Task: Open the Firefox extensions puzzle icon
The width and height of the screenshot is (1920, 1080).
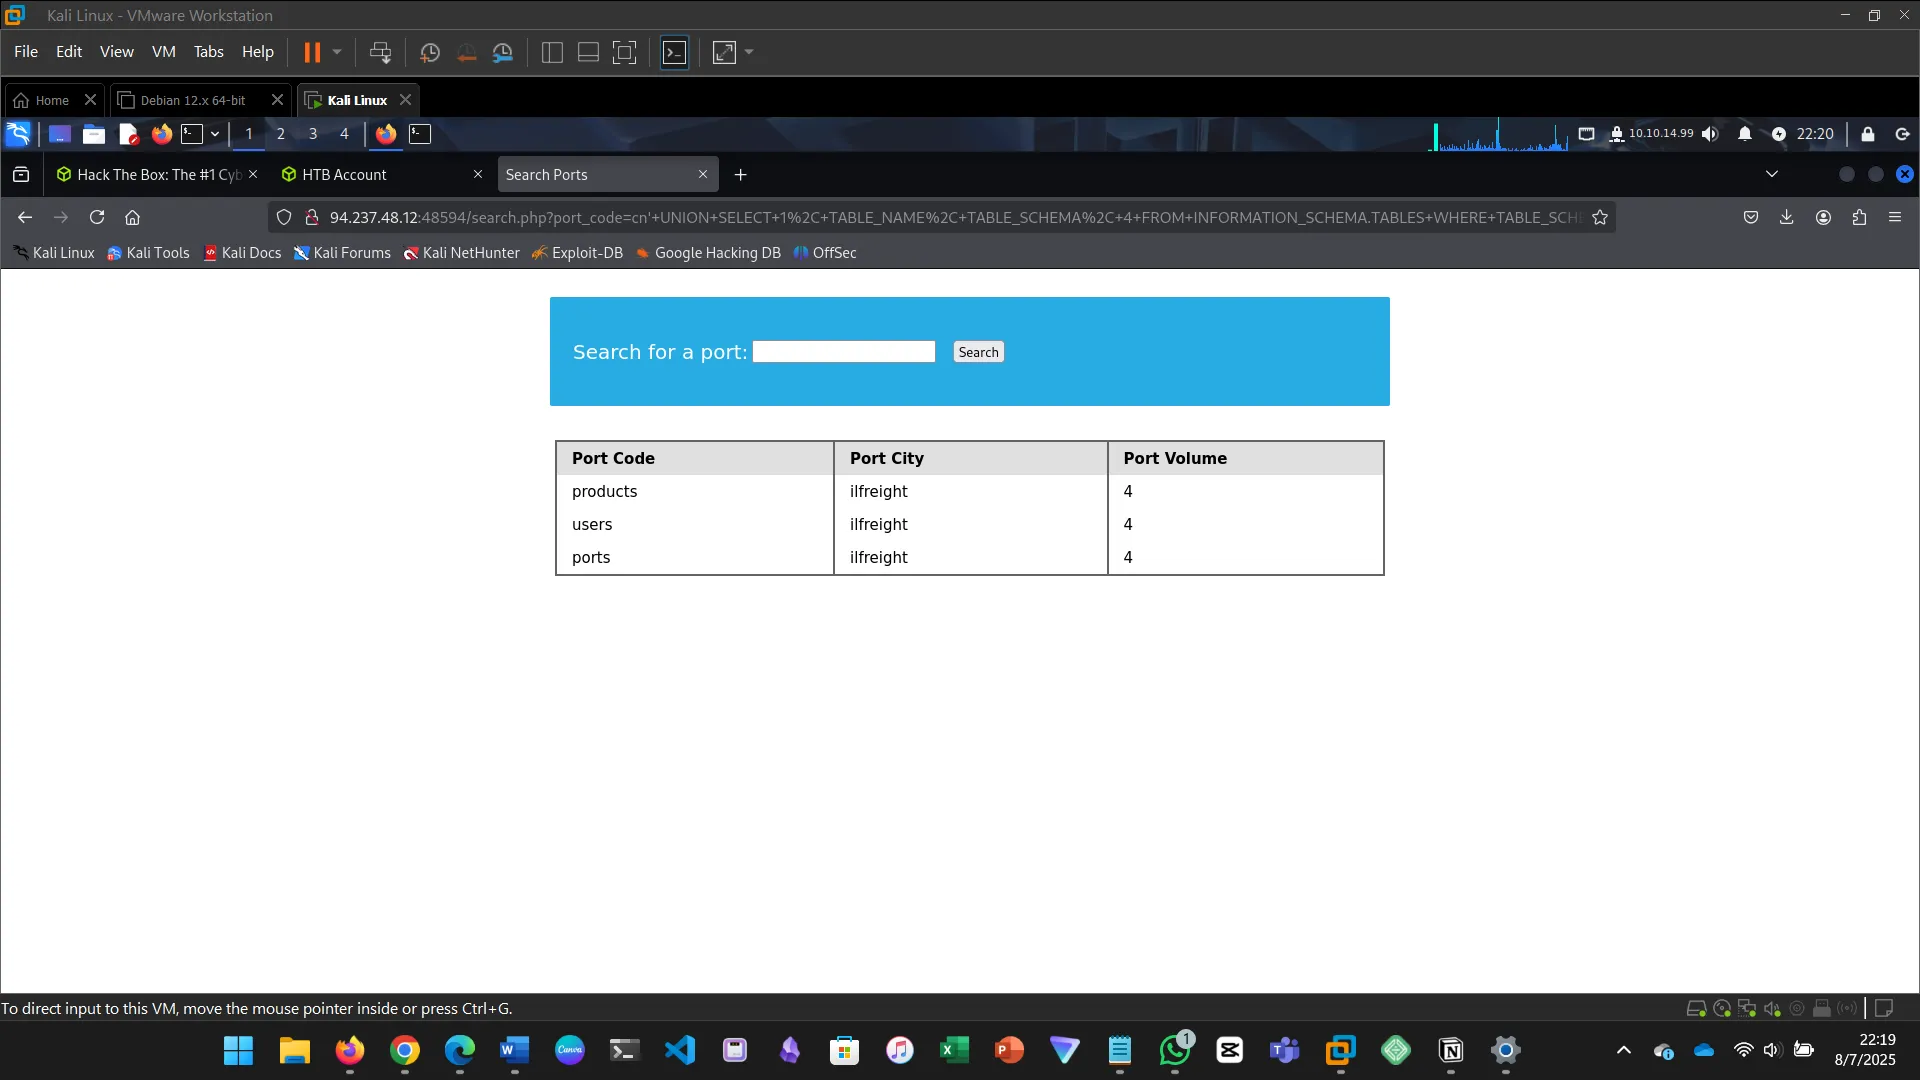Action: pyautogui.click(x=1859, y=217)
